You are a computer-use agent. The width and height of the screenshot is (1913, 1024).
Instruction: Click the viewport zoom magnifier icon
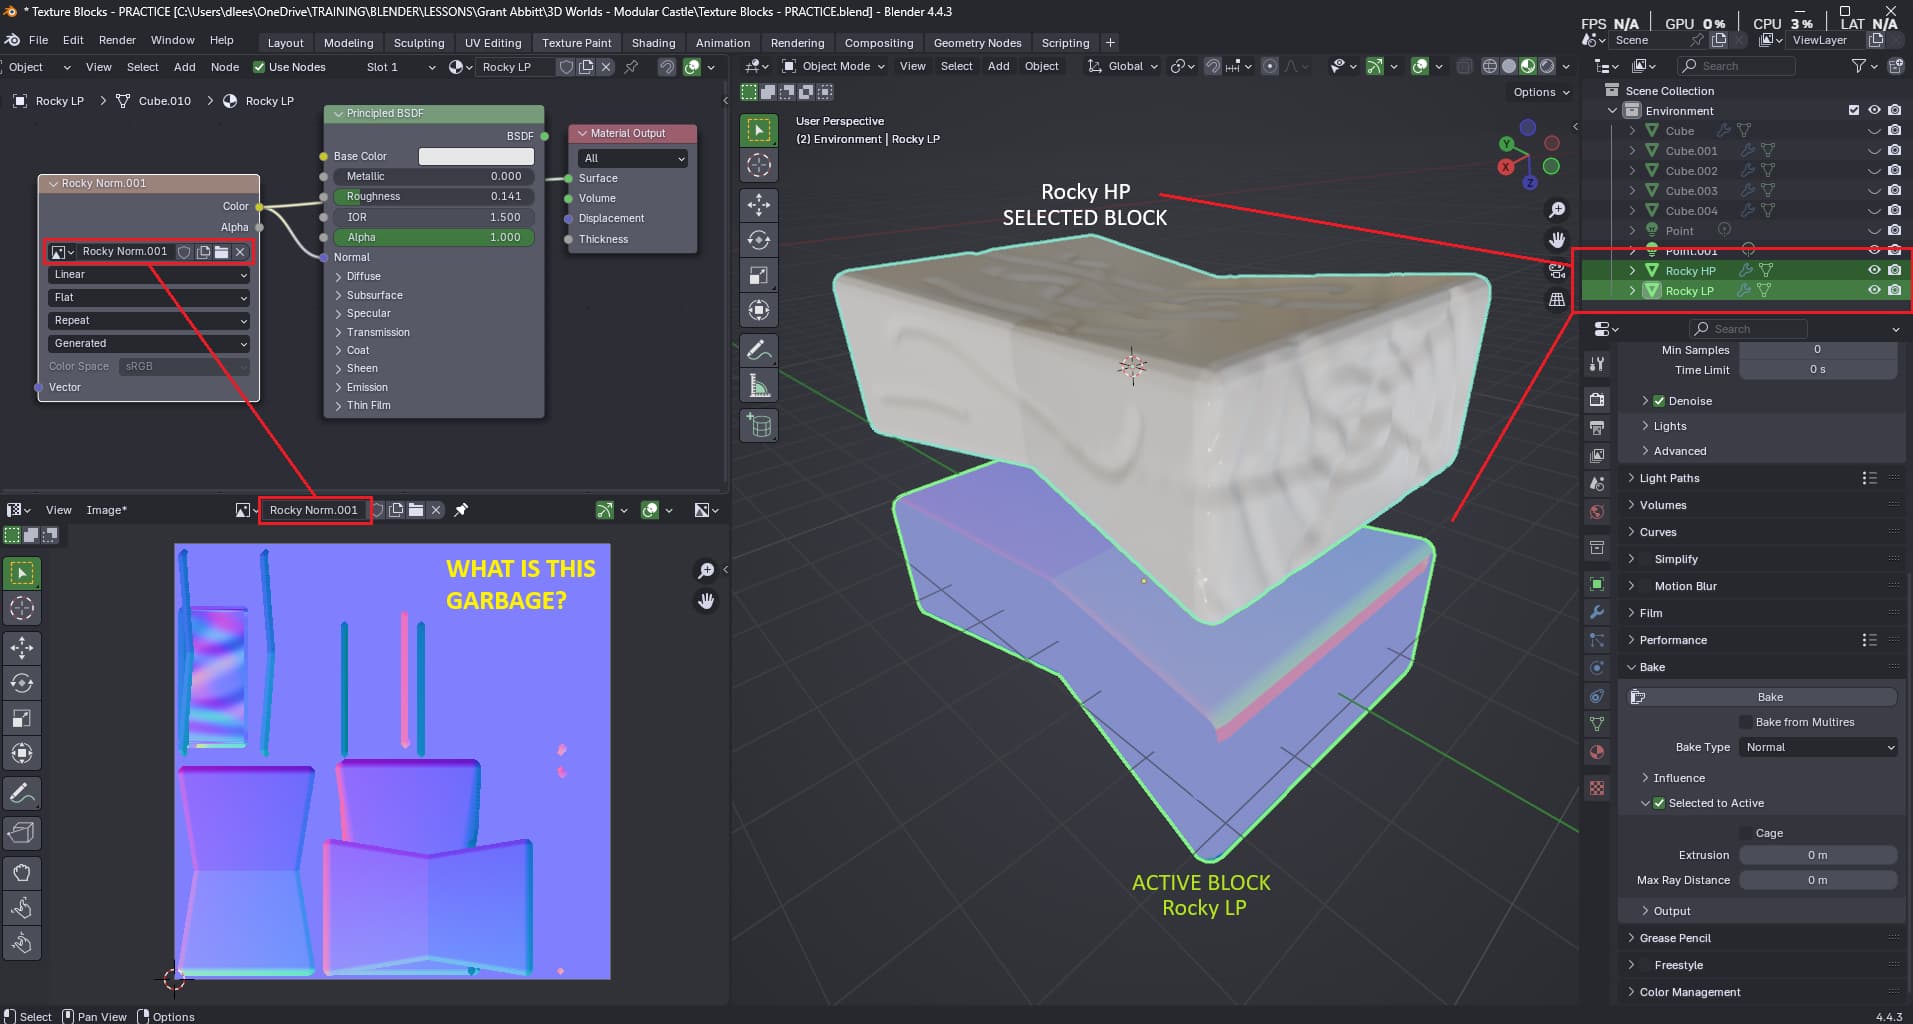pyautogui.click(x=1557, y=210)
